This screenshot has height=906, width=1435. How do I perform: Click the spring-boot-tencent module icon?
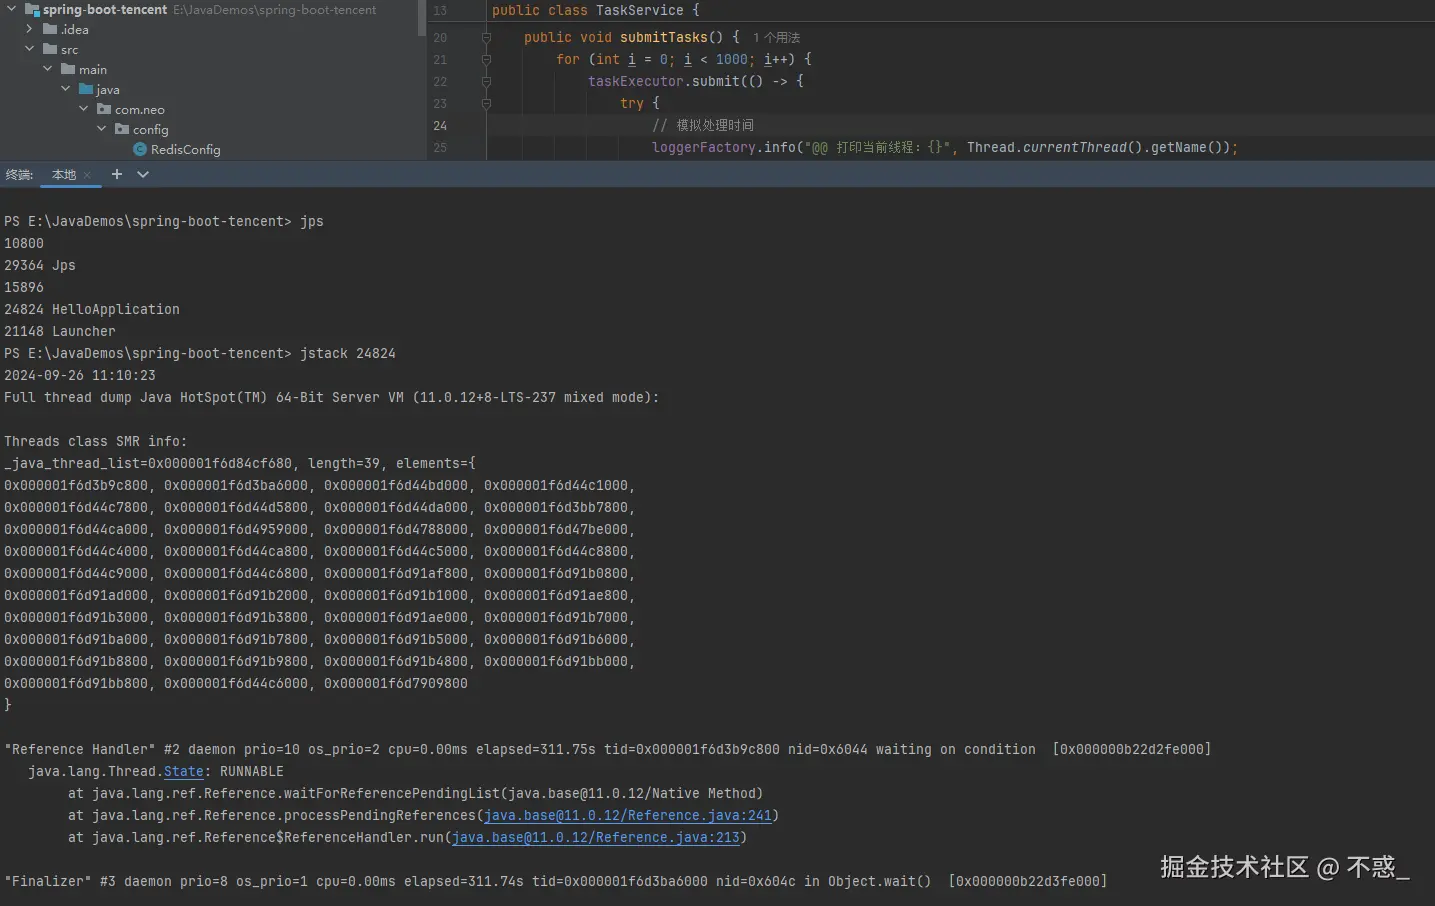click(32, 9)
